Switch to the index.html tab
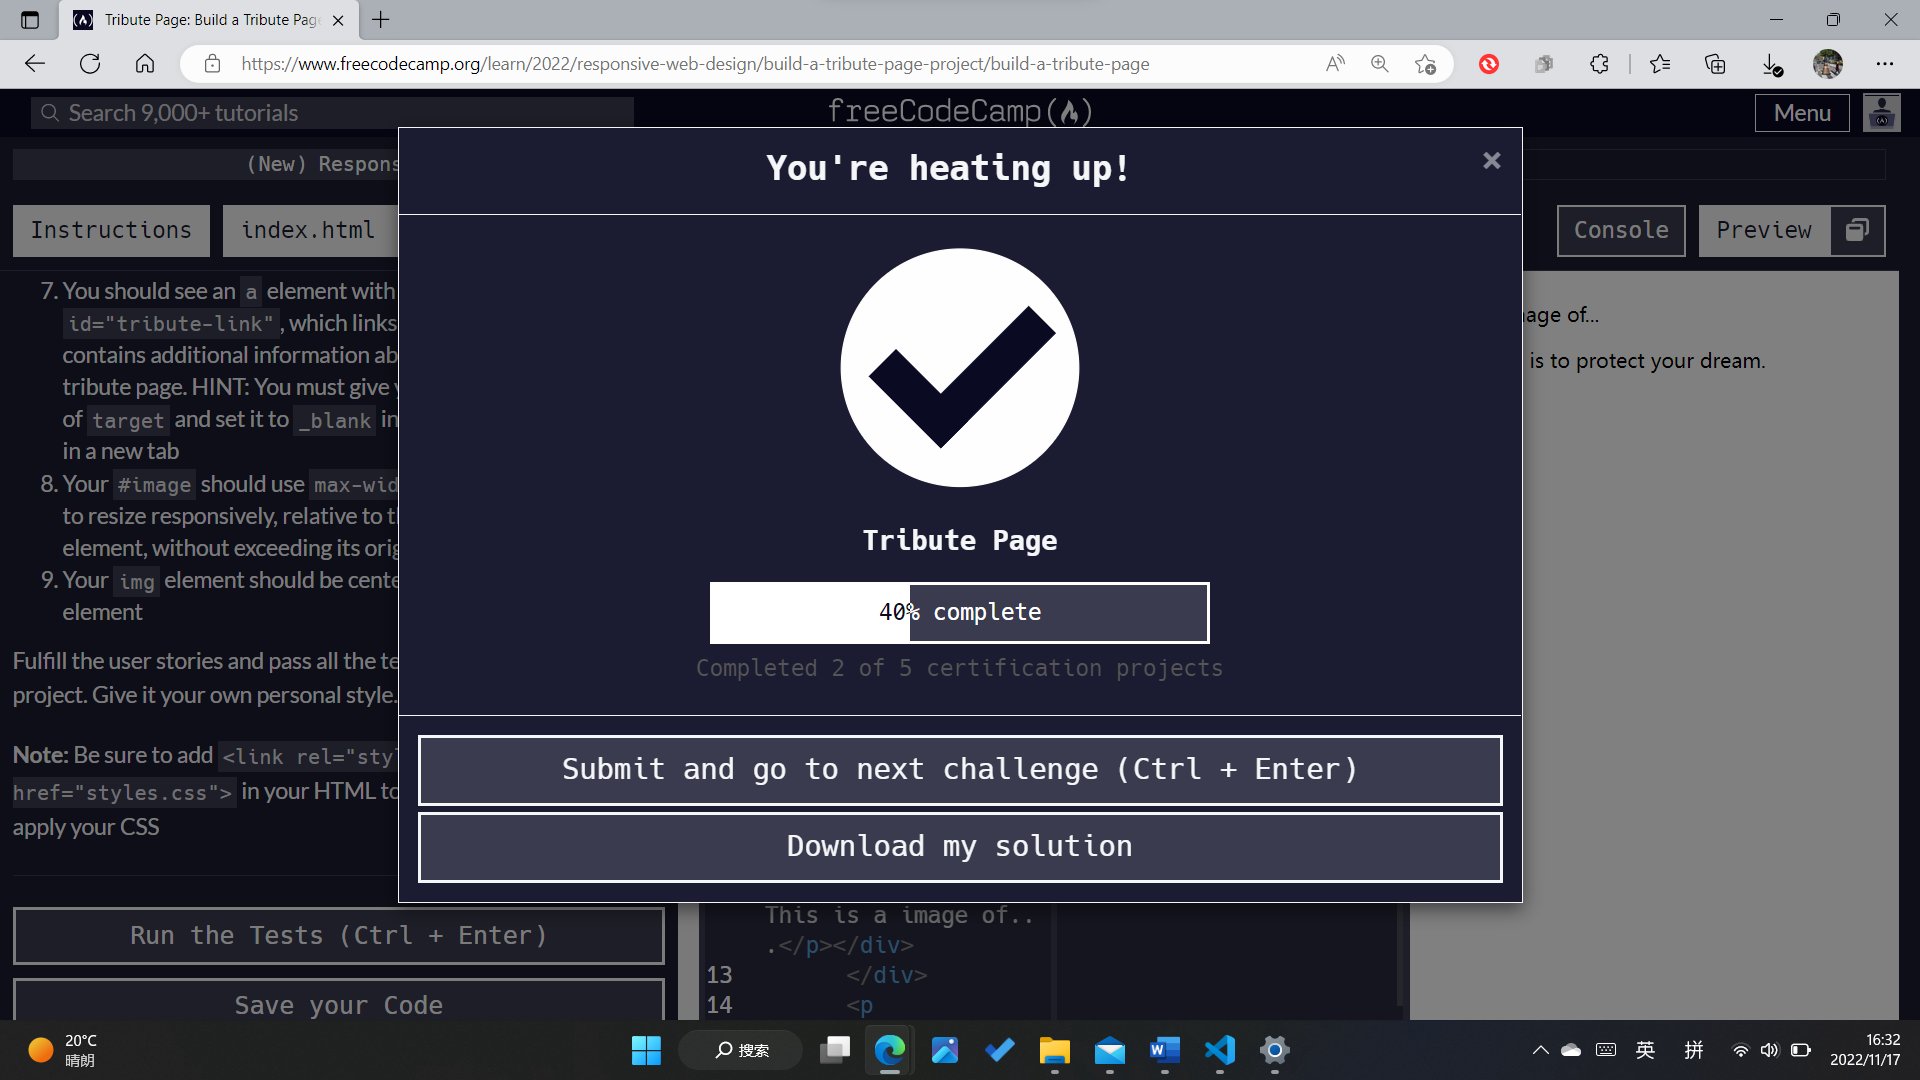 [x=307, y=230]
